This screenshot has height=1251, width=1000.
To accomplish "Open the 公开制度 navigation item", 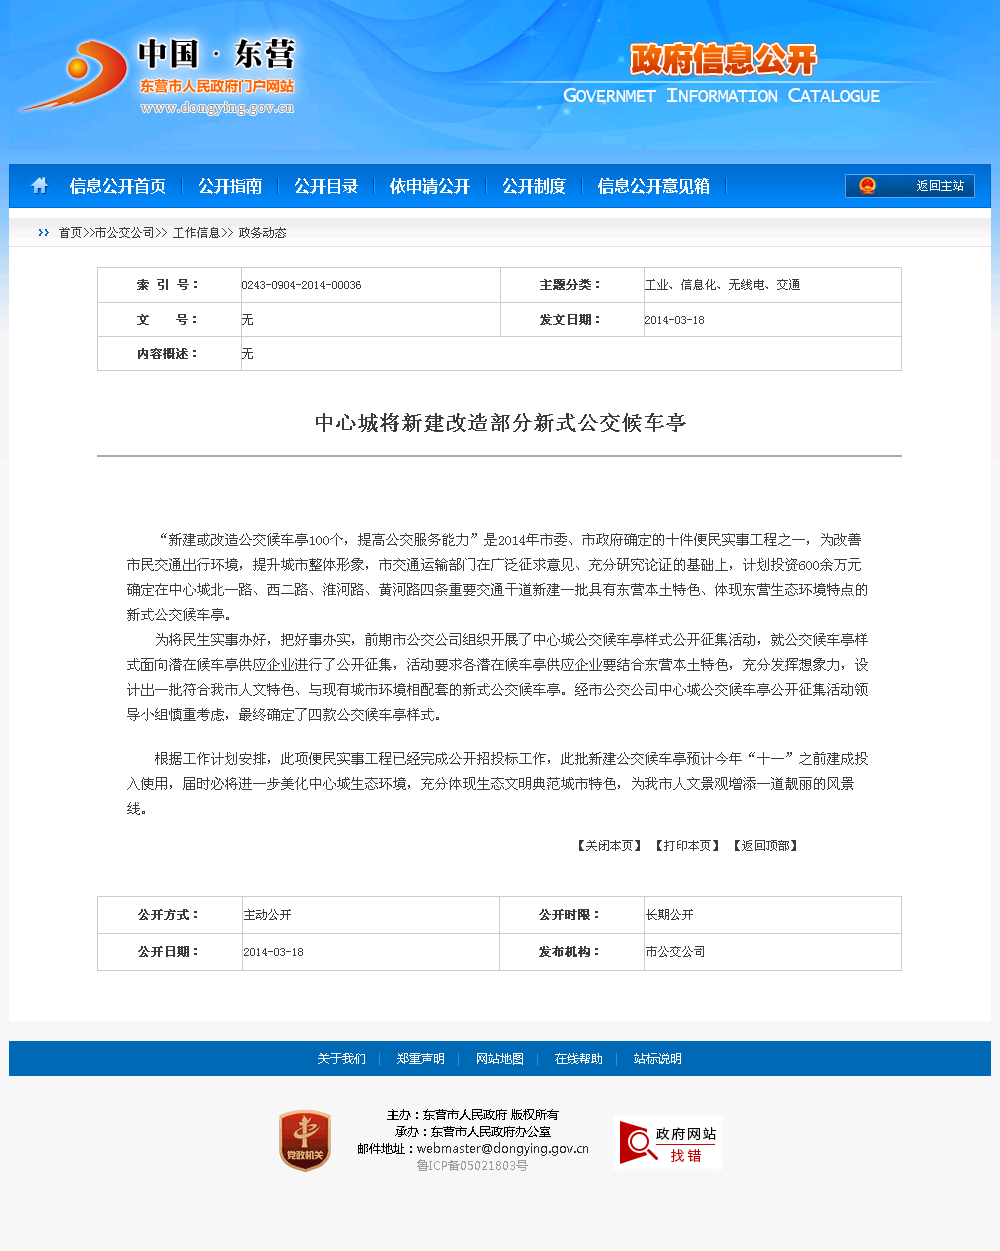I will pos(534,186).
